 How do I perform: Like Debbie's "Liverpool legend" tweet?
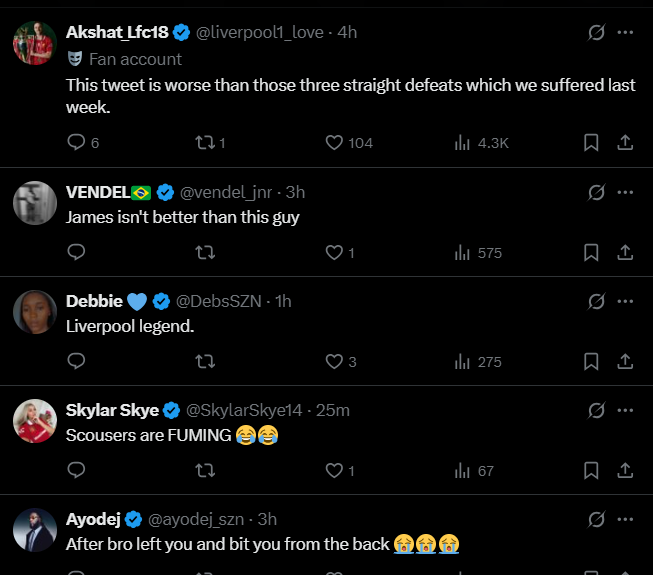pyautogui.click(x=335, y=361)
